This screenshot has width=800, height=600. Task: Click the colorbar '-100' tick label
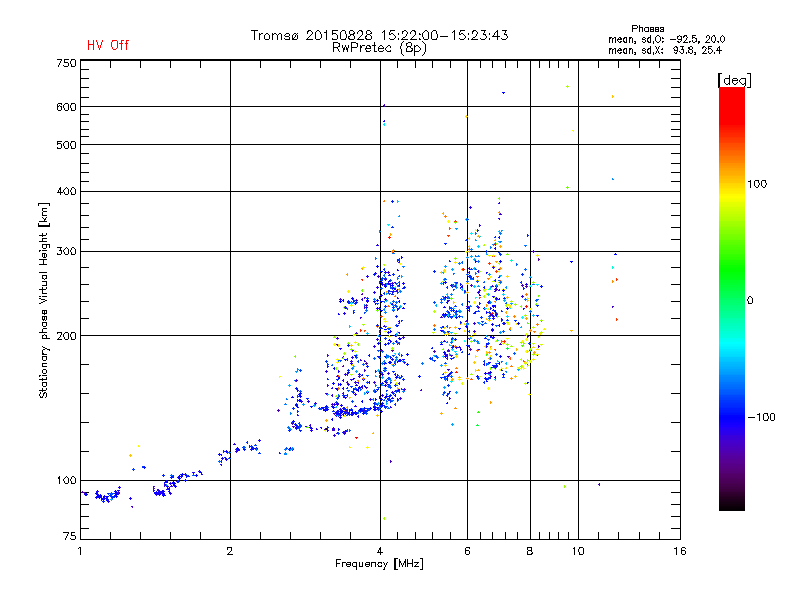761,417
